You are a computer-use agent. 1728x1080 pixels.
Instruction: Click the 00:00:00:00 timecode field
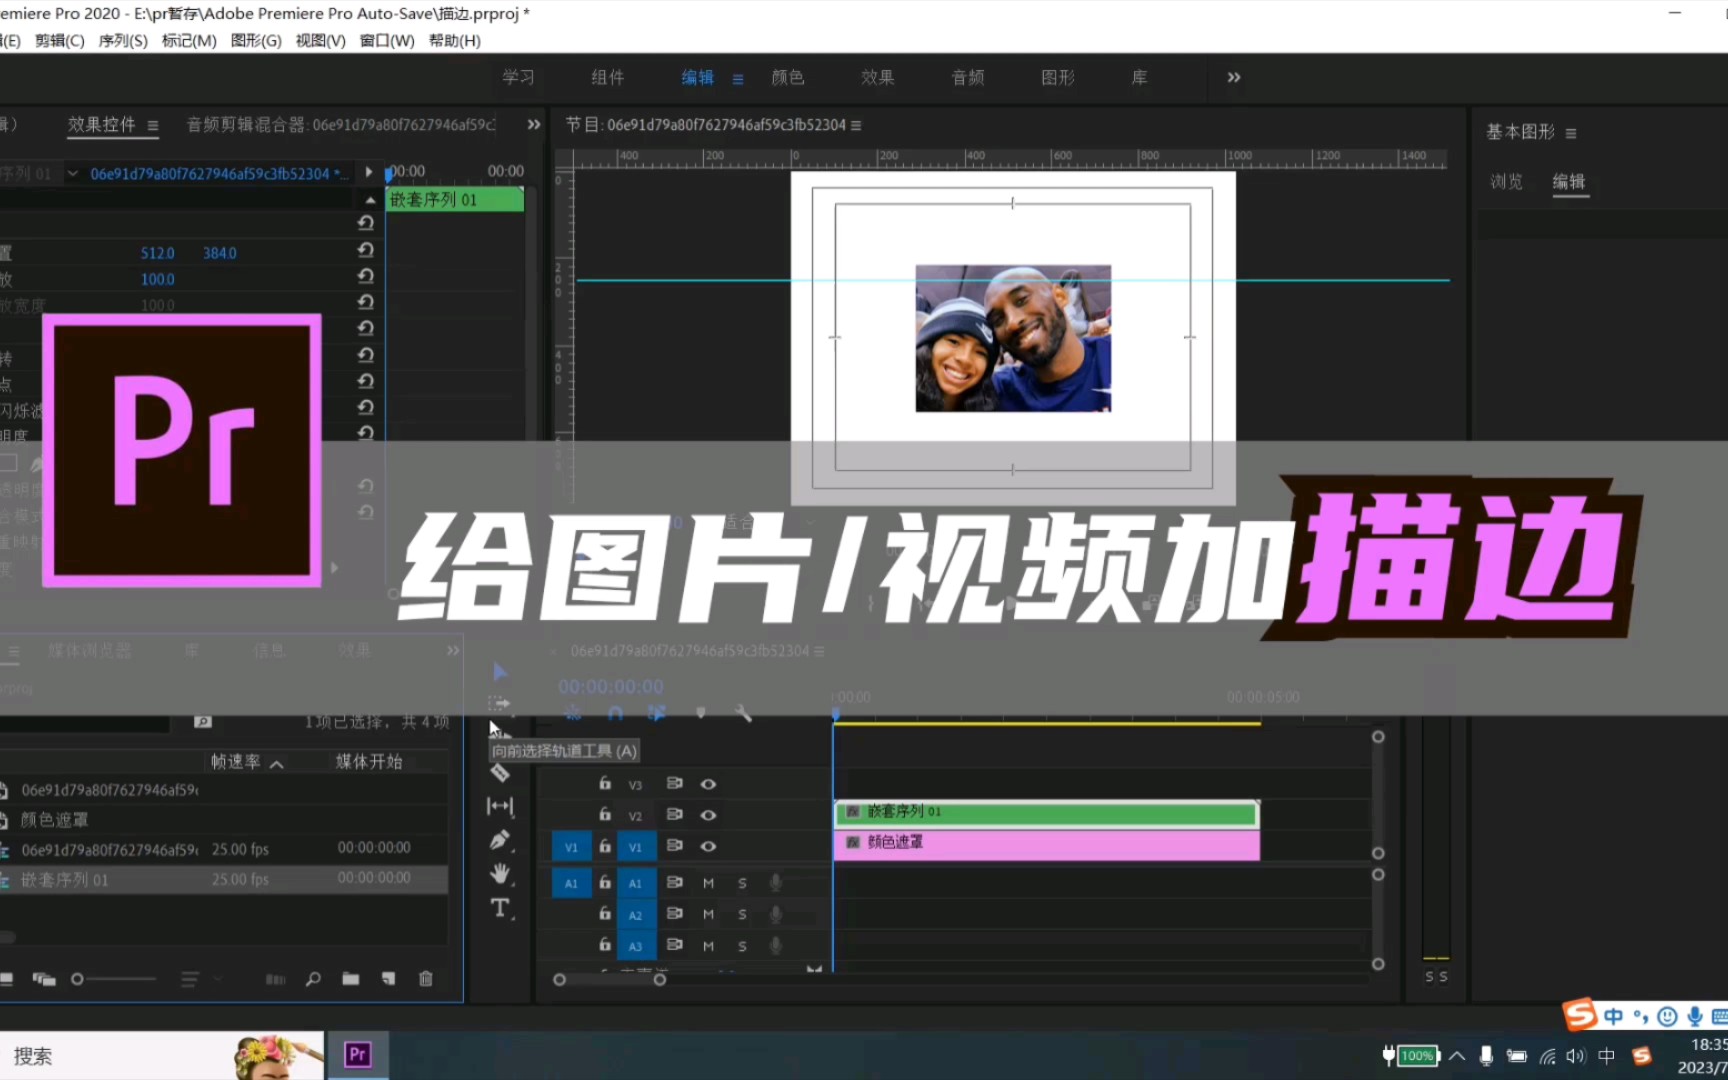(x=610, y=686)
